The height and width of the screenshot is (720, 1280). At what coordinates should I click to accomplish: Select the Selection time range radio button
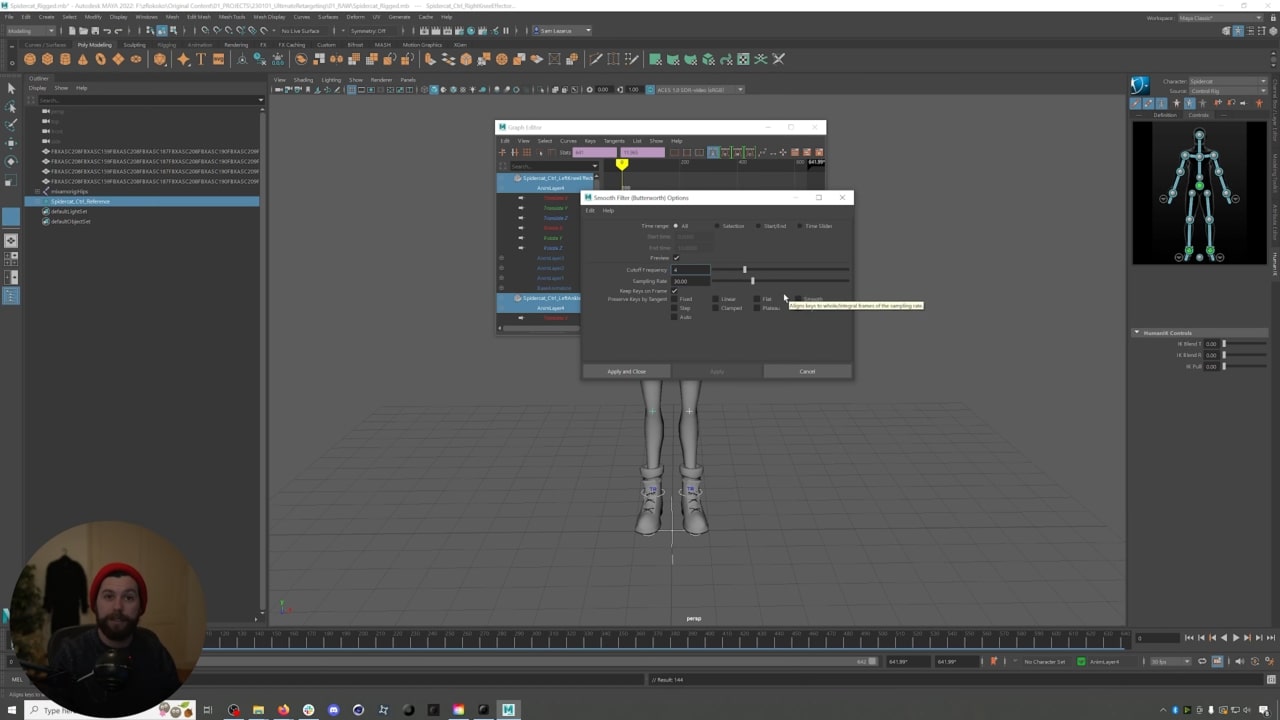[717, 226]
